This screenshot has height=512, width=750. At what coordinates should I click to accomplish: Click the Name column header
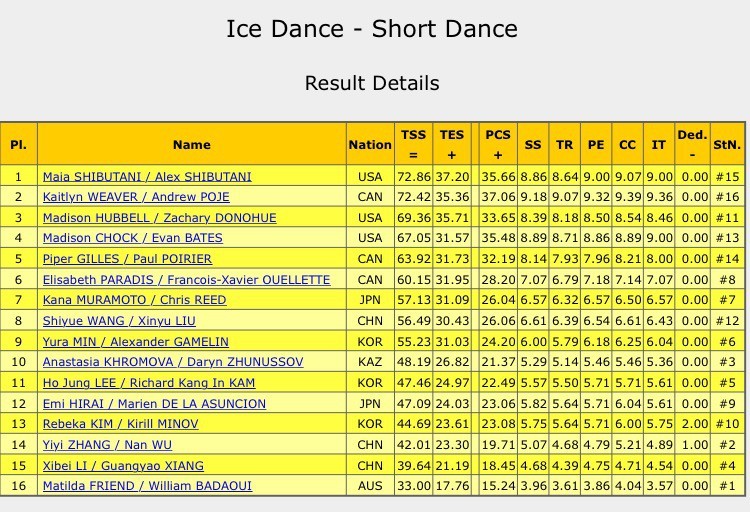click(x=192, y=144)
